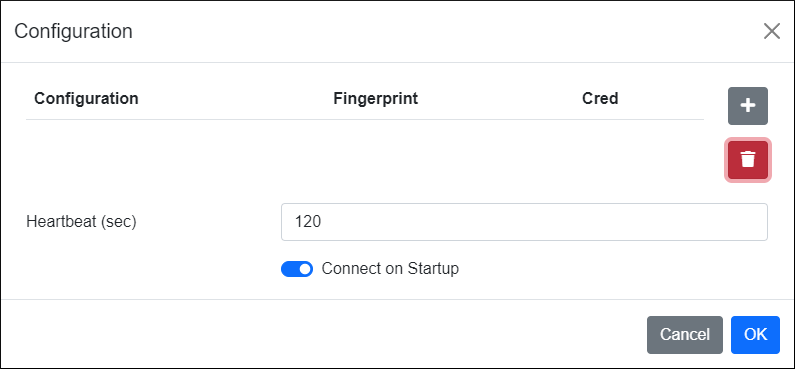Click the empty configuration table area
Image resolution: width=795 pixels, height=369 pixels.
[365, 157]
